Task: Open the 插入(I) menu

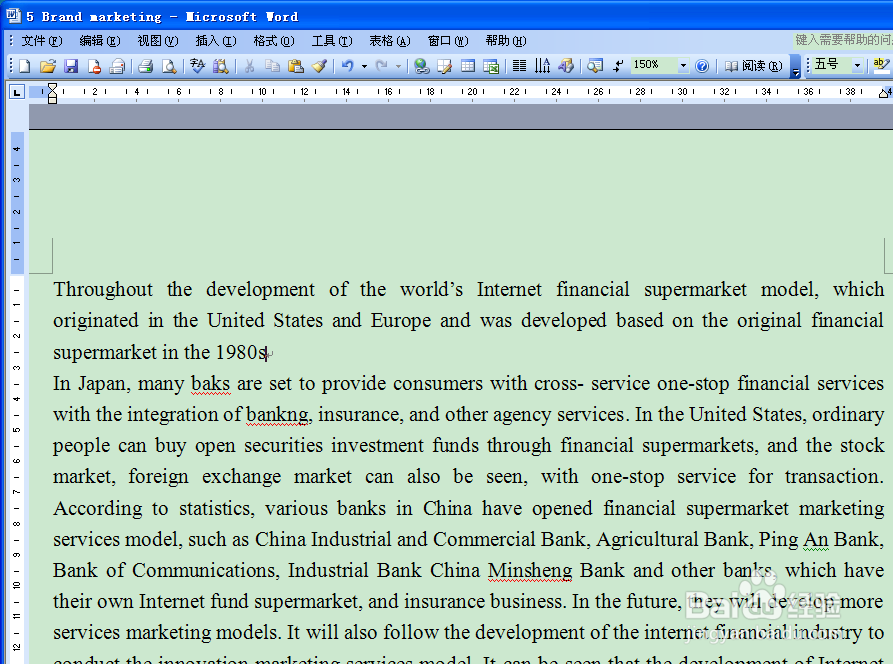Action: tap(216, 41)
